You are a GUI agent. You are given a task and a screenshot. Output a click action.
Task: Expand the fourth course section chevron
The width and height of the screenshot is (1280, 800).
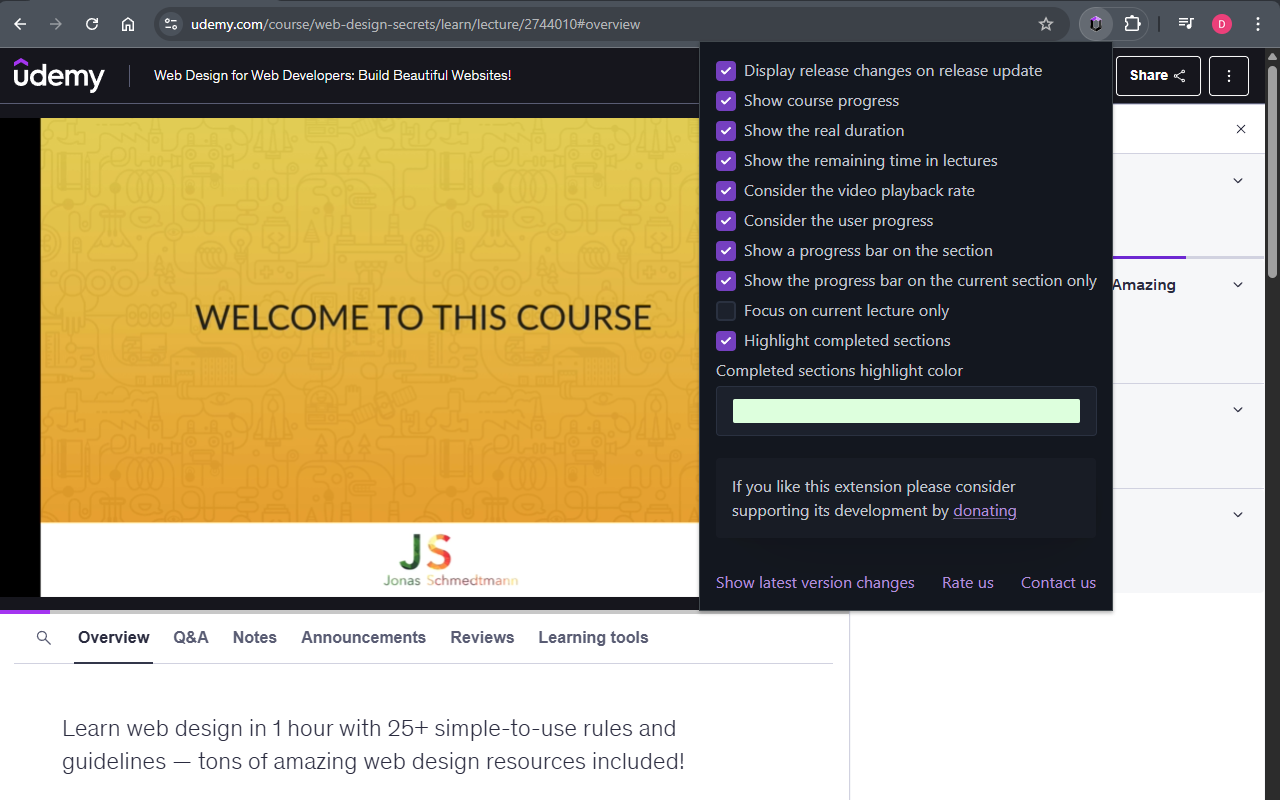click(x=1238, y=515)
